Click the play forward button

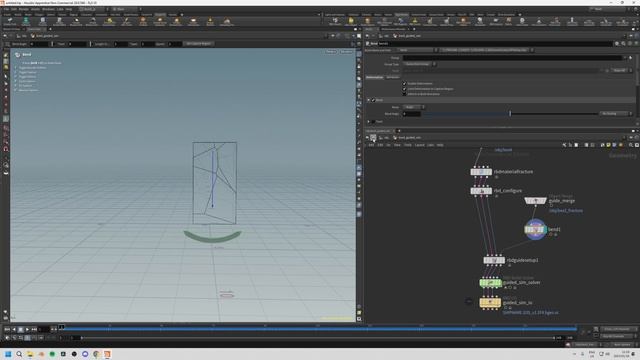(x=27, y=329)
